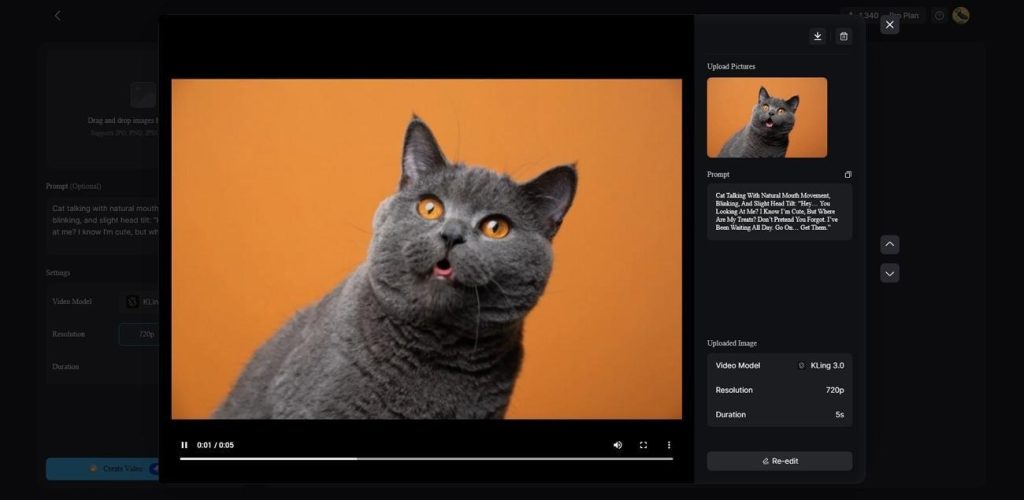This screenshot has width=1024, height=500.
Task: Close the video preview dialog
Action: pyautogui.click(x=889, y=25)
